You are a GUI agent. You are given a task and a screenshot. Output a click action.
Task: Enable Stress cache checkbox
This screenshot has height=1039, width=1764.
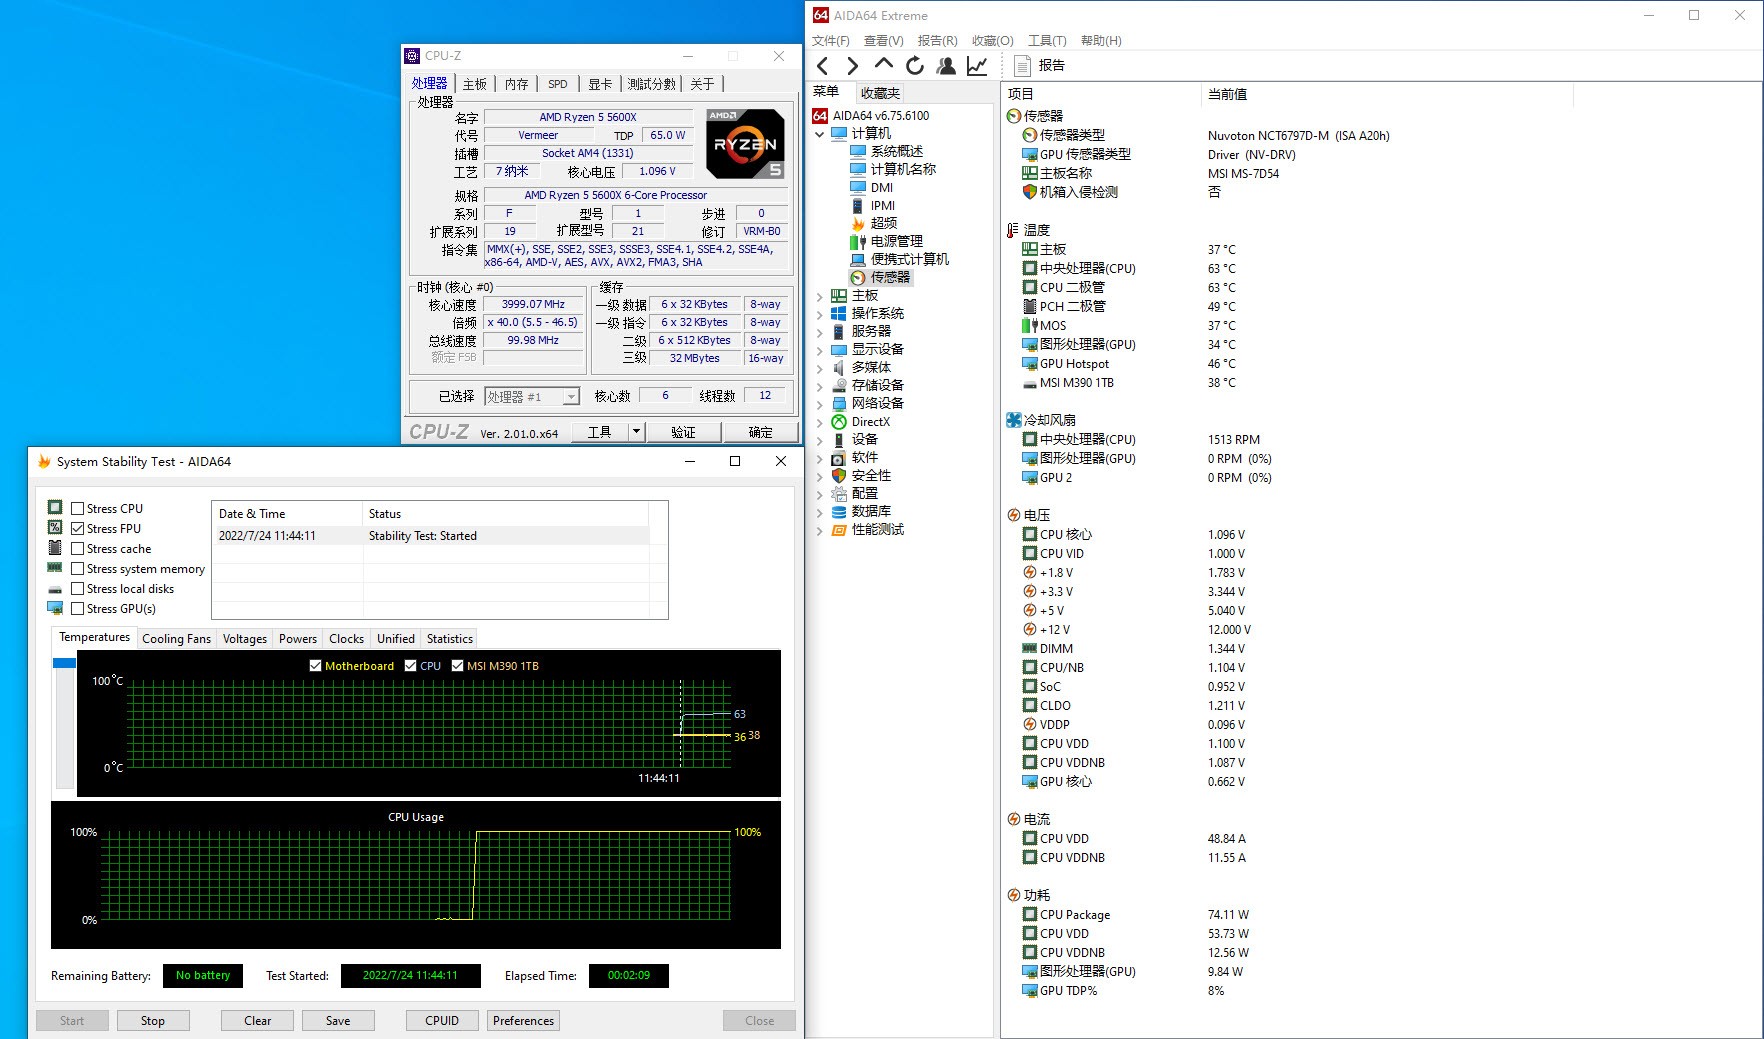click(x=77, y=548)
